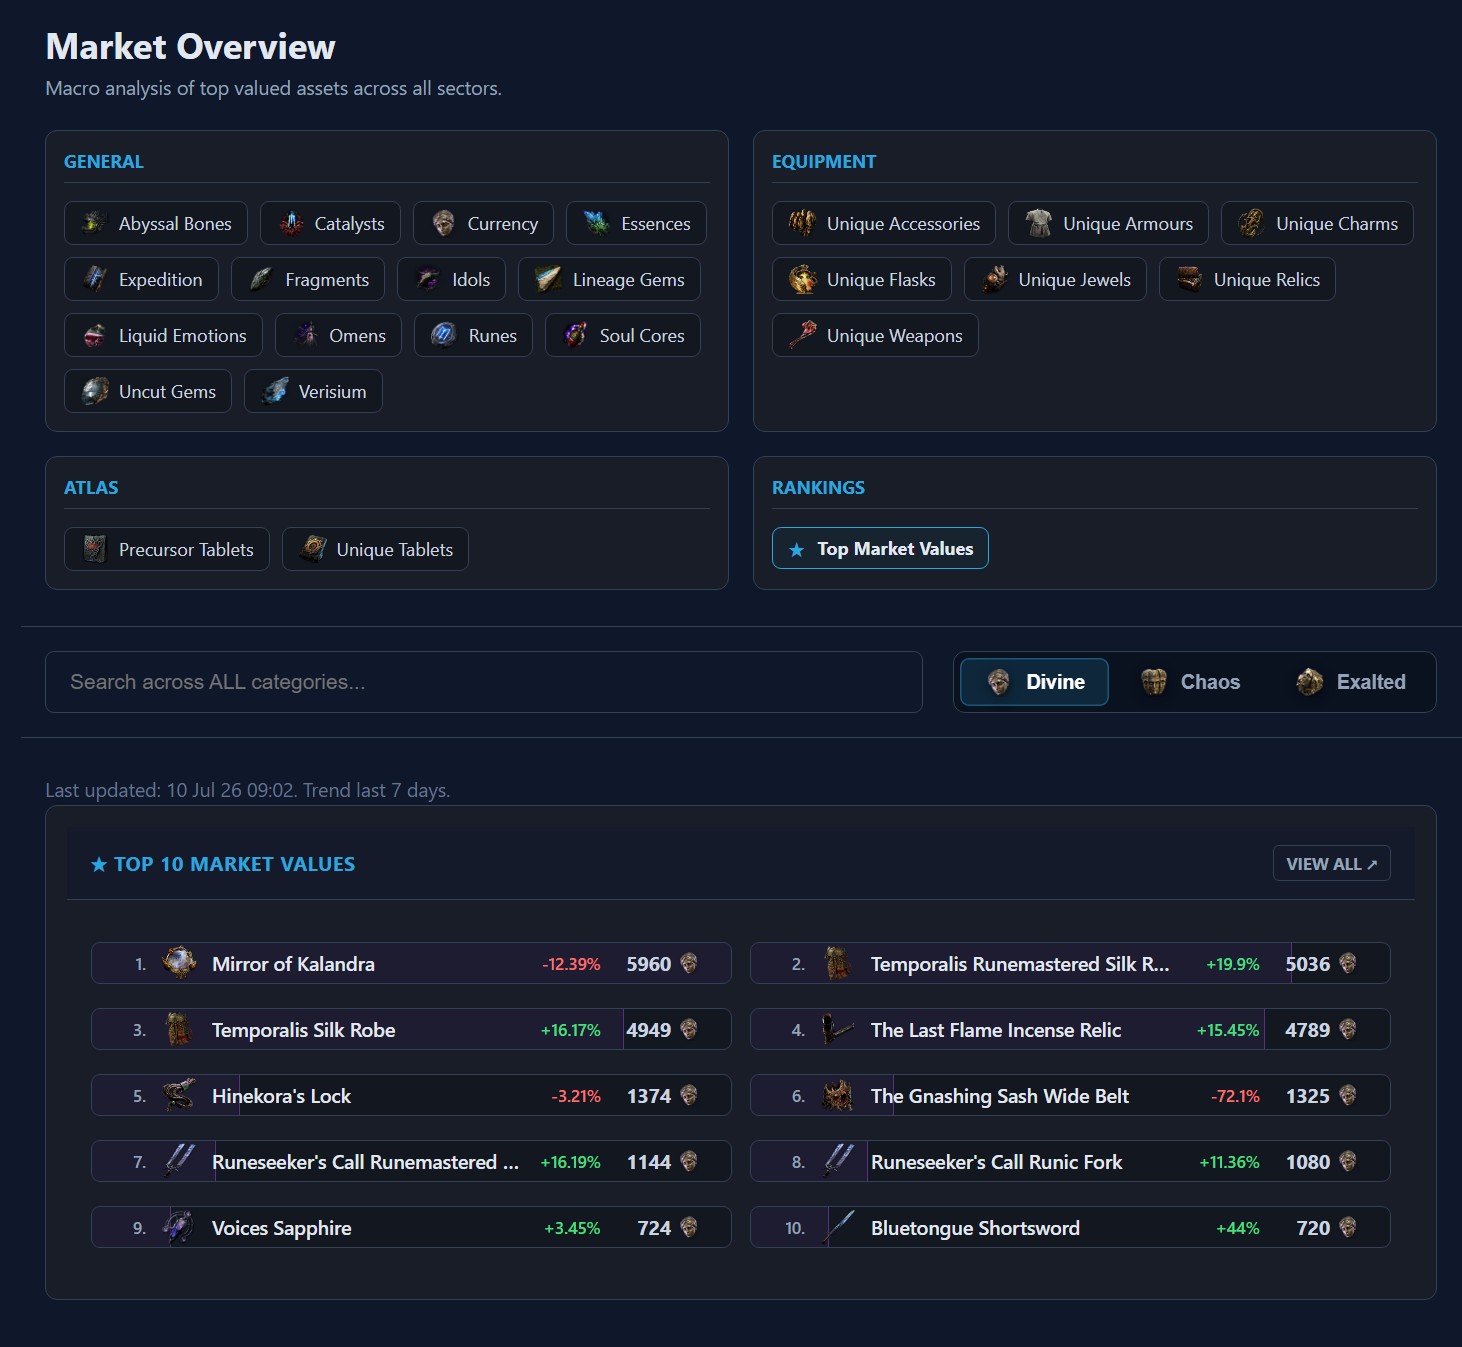The width and height of the screenshot is (1462, 1347).
Task: Click the Temporalis Silk Robe item icon
Action: pos(179,1029)
